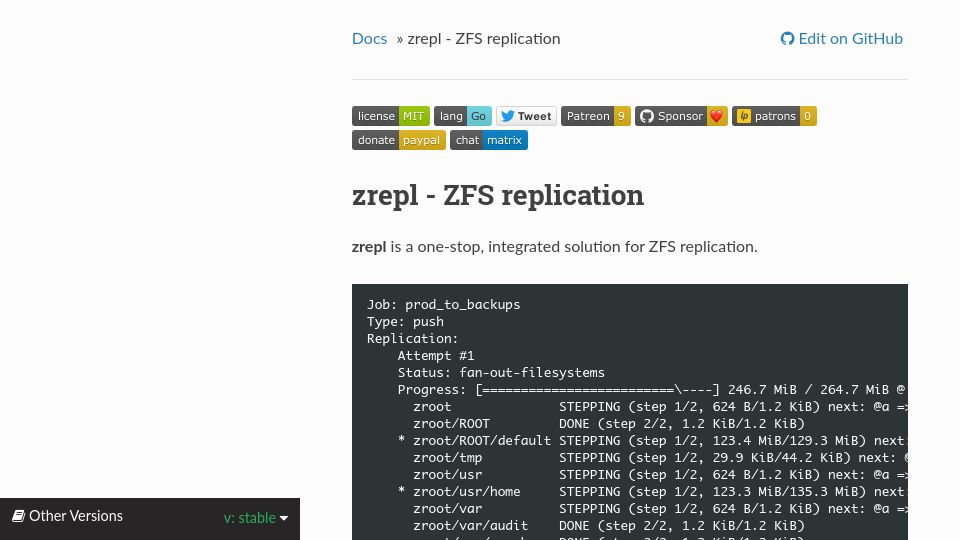Click the Attempt #1 line
Viewport: 960px width, 540px height.
(436, 356)
